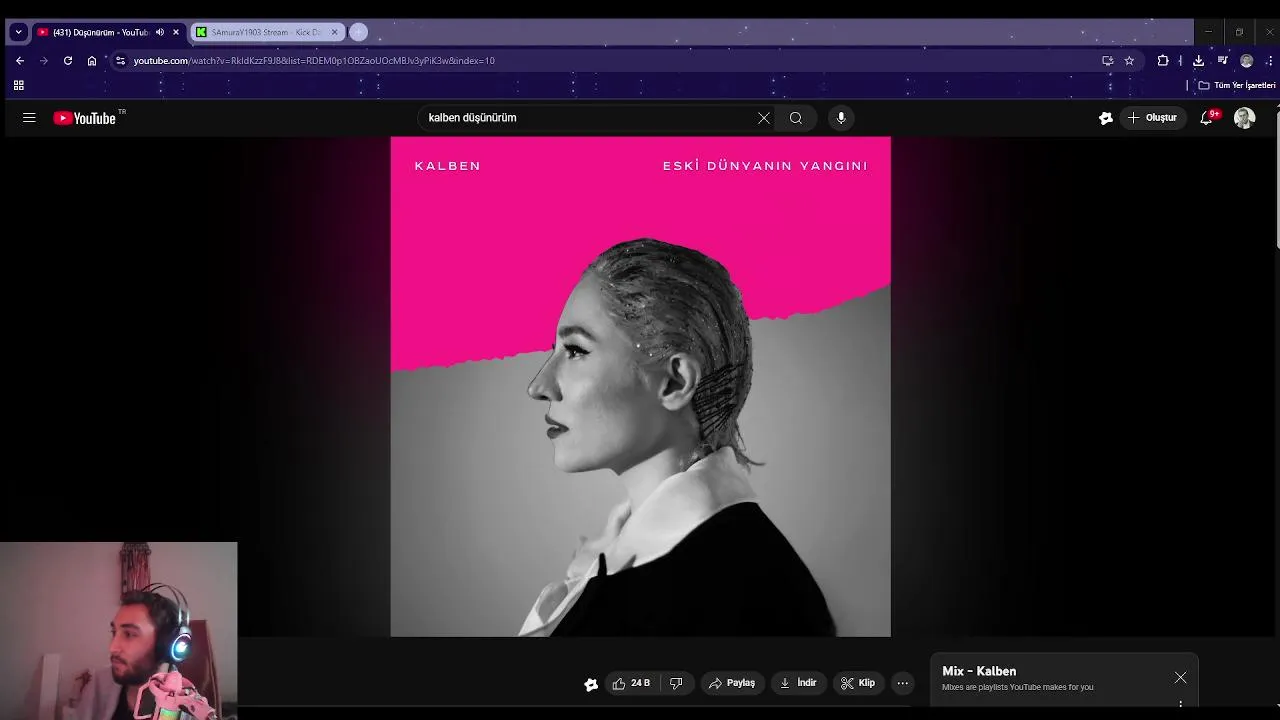Viewport: 1280px width, 720px height.
Task: Close the Düşünürüm YouTube tab
Action: tap(176, 32)
